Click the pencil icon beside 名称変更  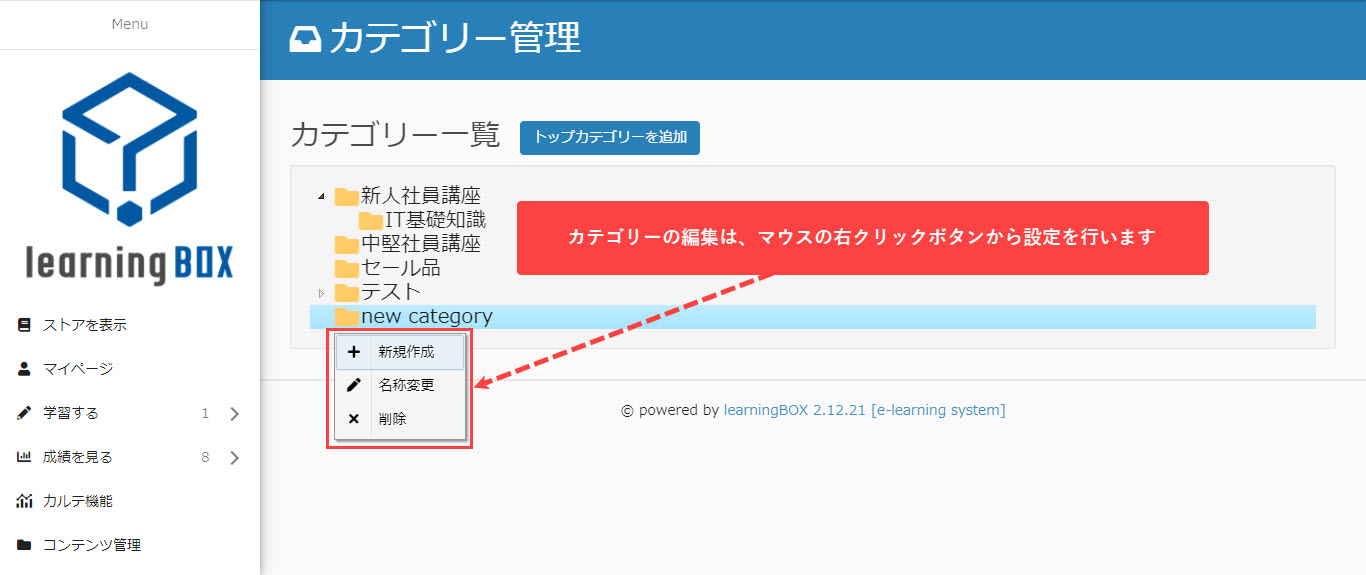tap(353, 385)
